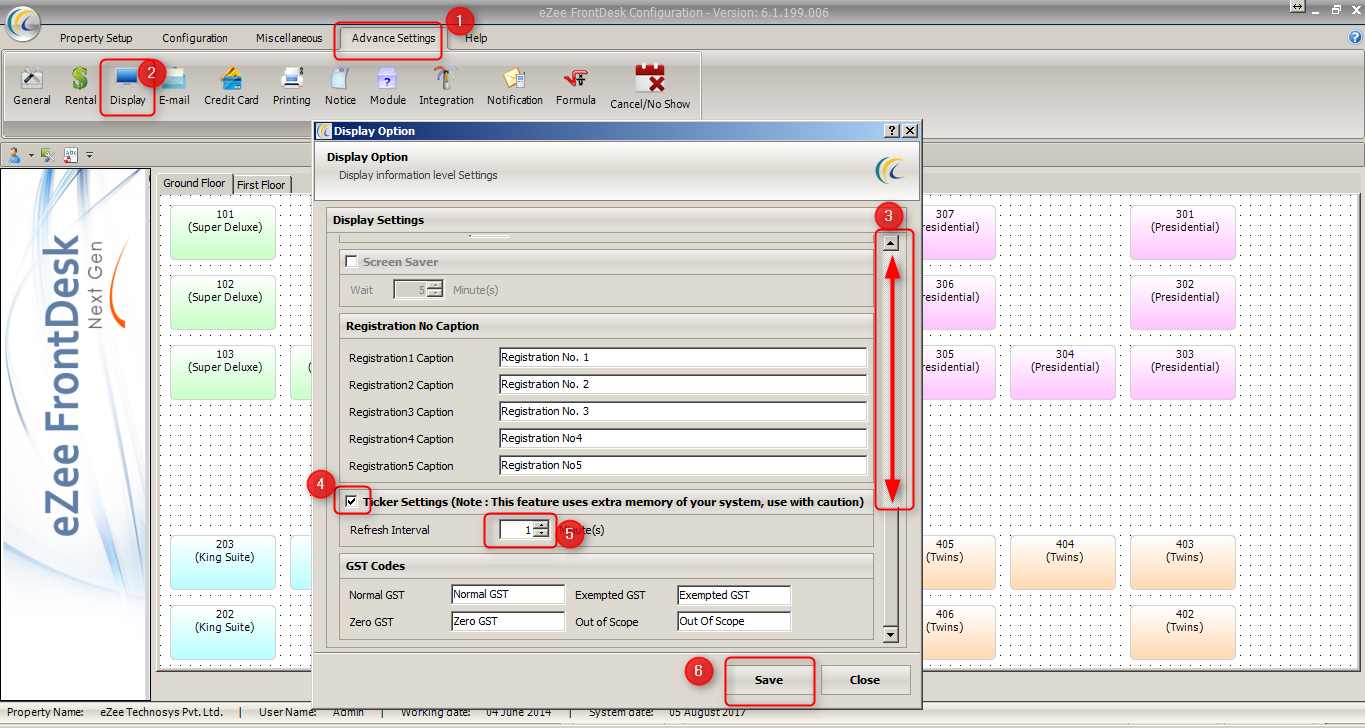Click the Registration2 Caption input field
This screenshot has width=1365, height=728.
(683, 385)
